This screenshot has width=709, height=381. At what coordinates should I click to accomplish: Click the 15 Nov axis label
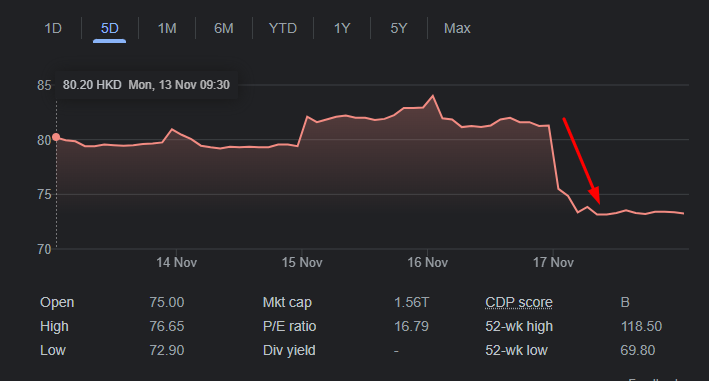(302, 263)
